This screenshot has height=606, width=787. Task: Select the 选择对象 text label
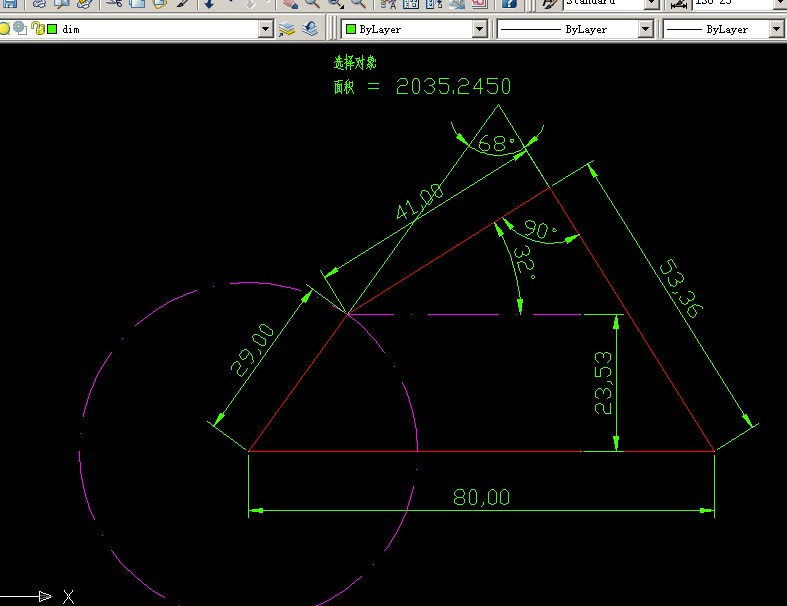[x=355, y=63]
